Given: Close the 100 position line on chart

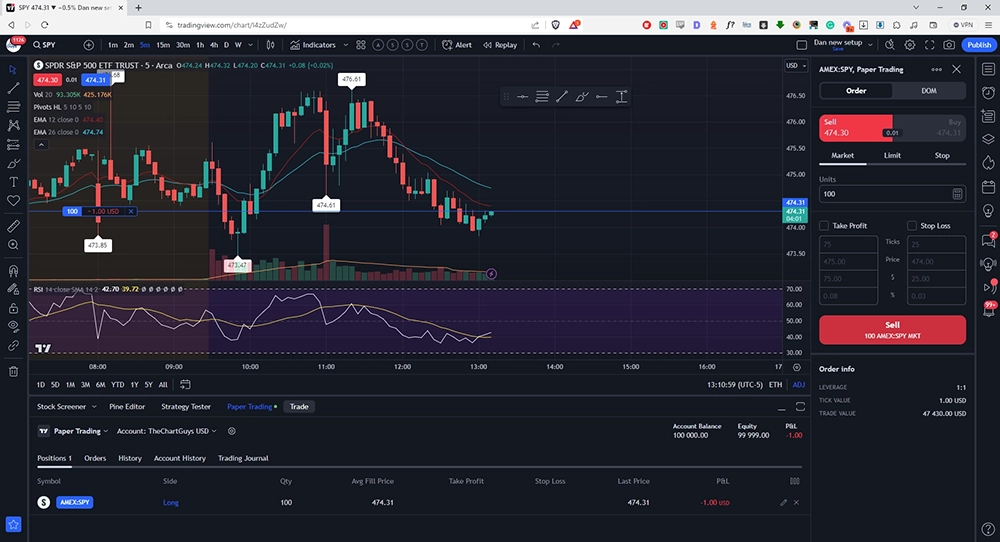Looking at the screenshot, I should (x=131, y=211).
